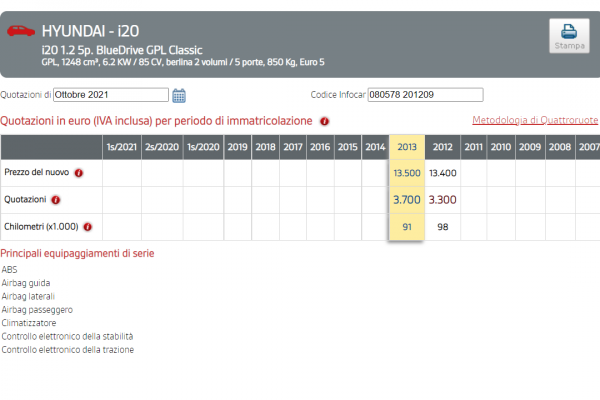Click Principali equipaggiamenti di serie heading

coord(77,253)
